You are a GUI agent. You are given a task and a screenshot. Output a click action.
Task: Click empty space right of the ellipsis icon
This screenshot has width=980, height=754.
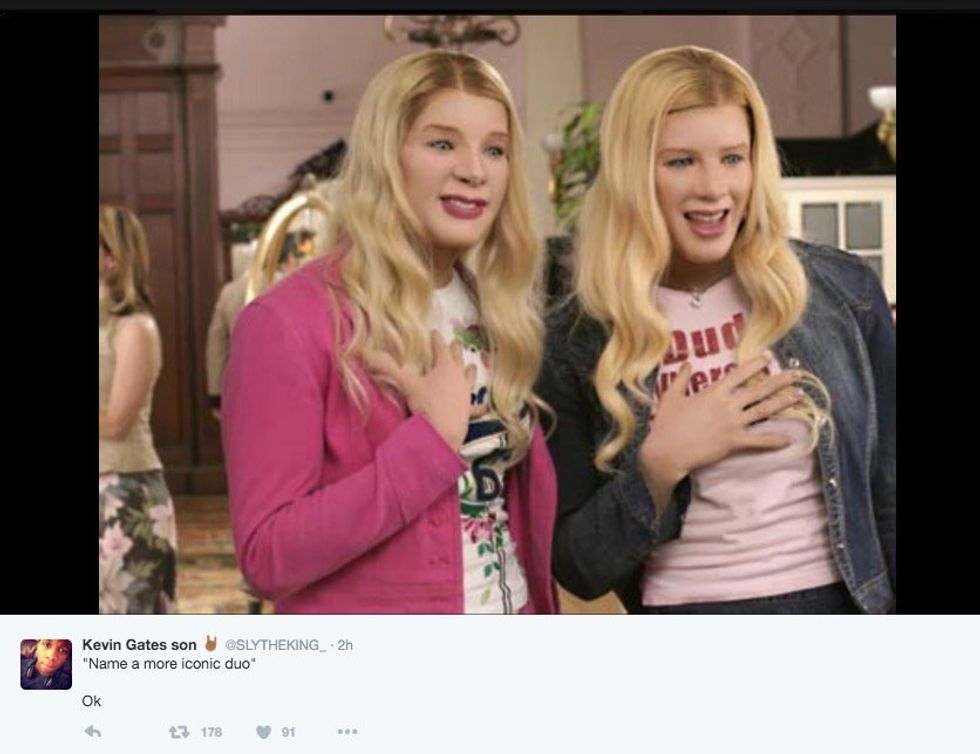pos(625,731)
